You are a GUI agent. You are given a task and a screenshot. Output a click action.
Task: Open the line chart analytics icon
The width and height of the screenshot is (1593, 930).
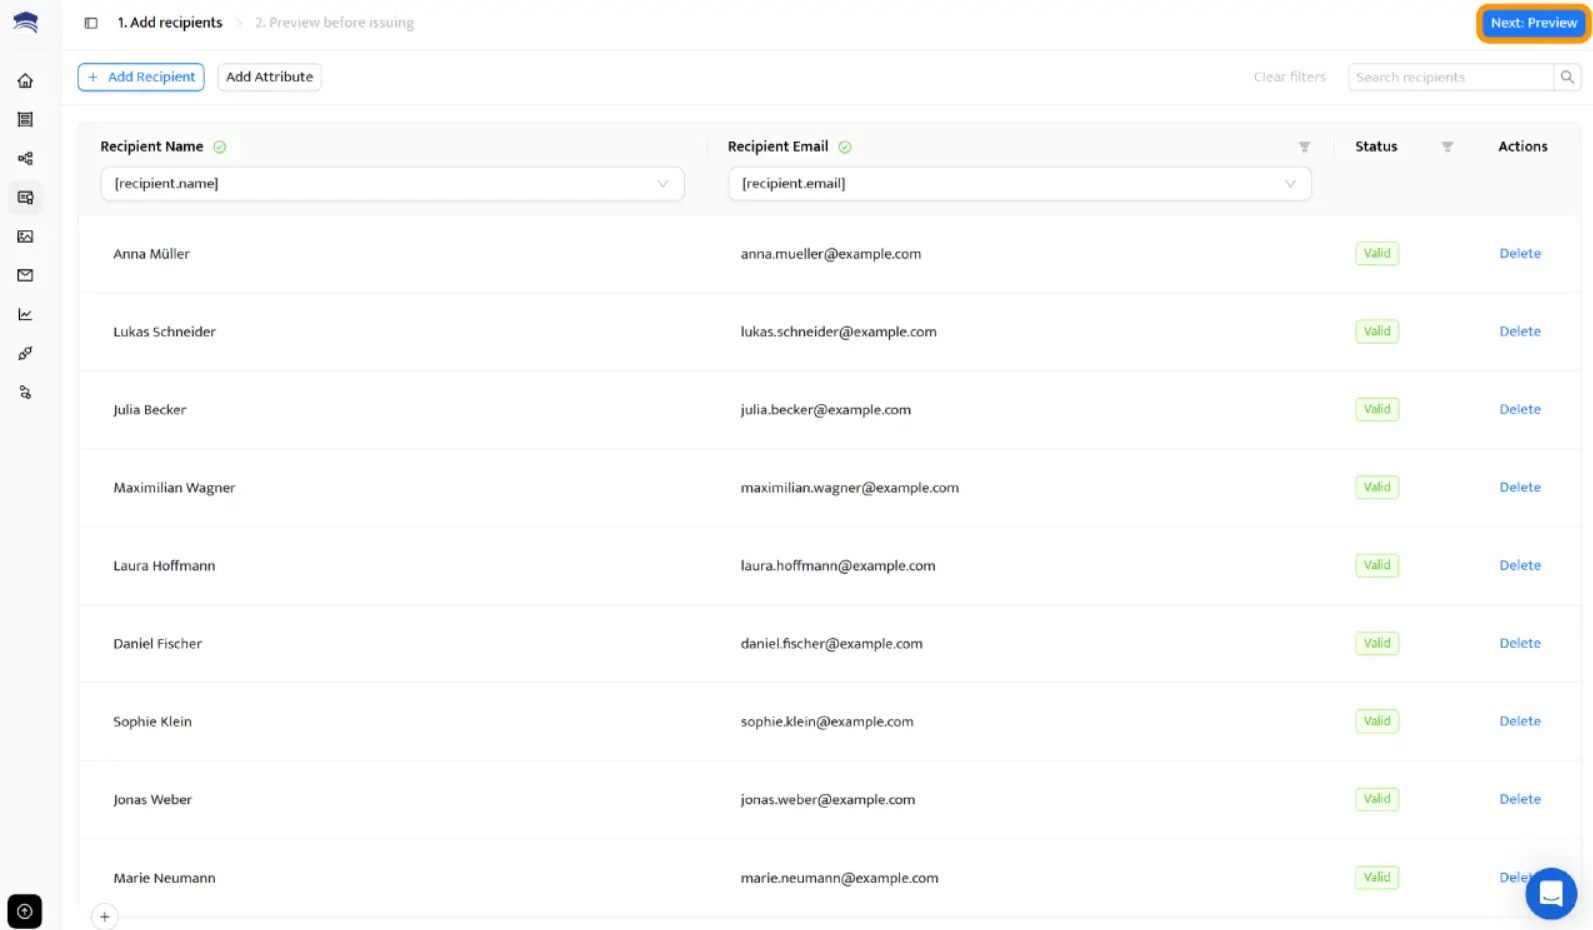(x=25, y=314)
